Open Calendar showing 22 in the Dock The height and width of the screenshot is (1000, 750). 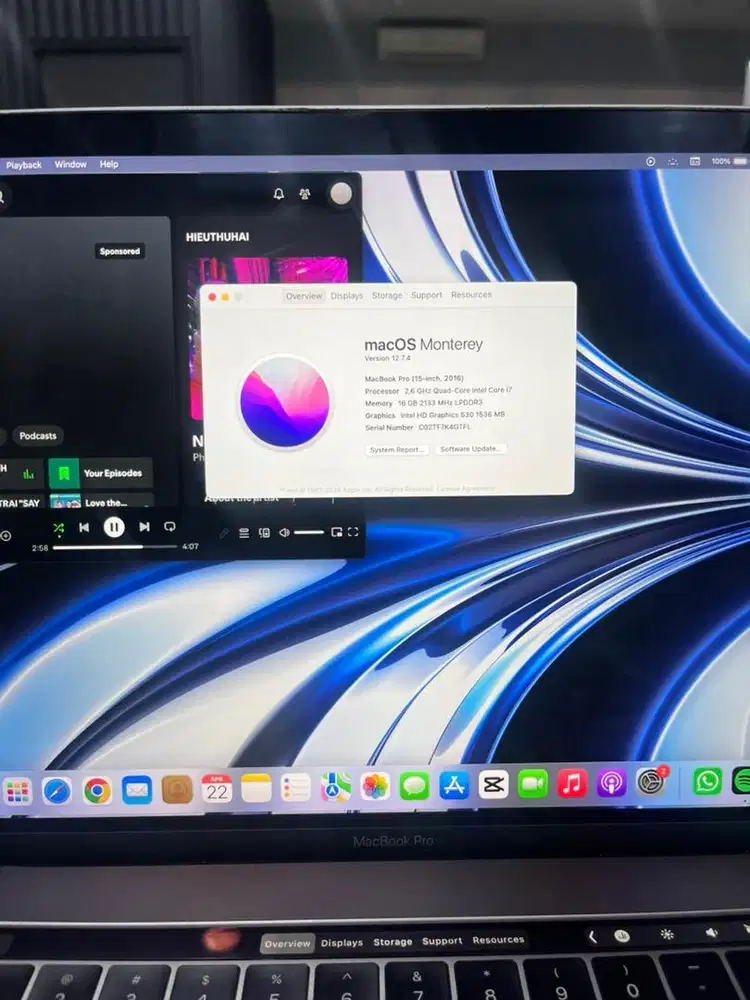coord(216,789)
